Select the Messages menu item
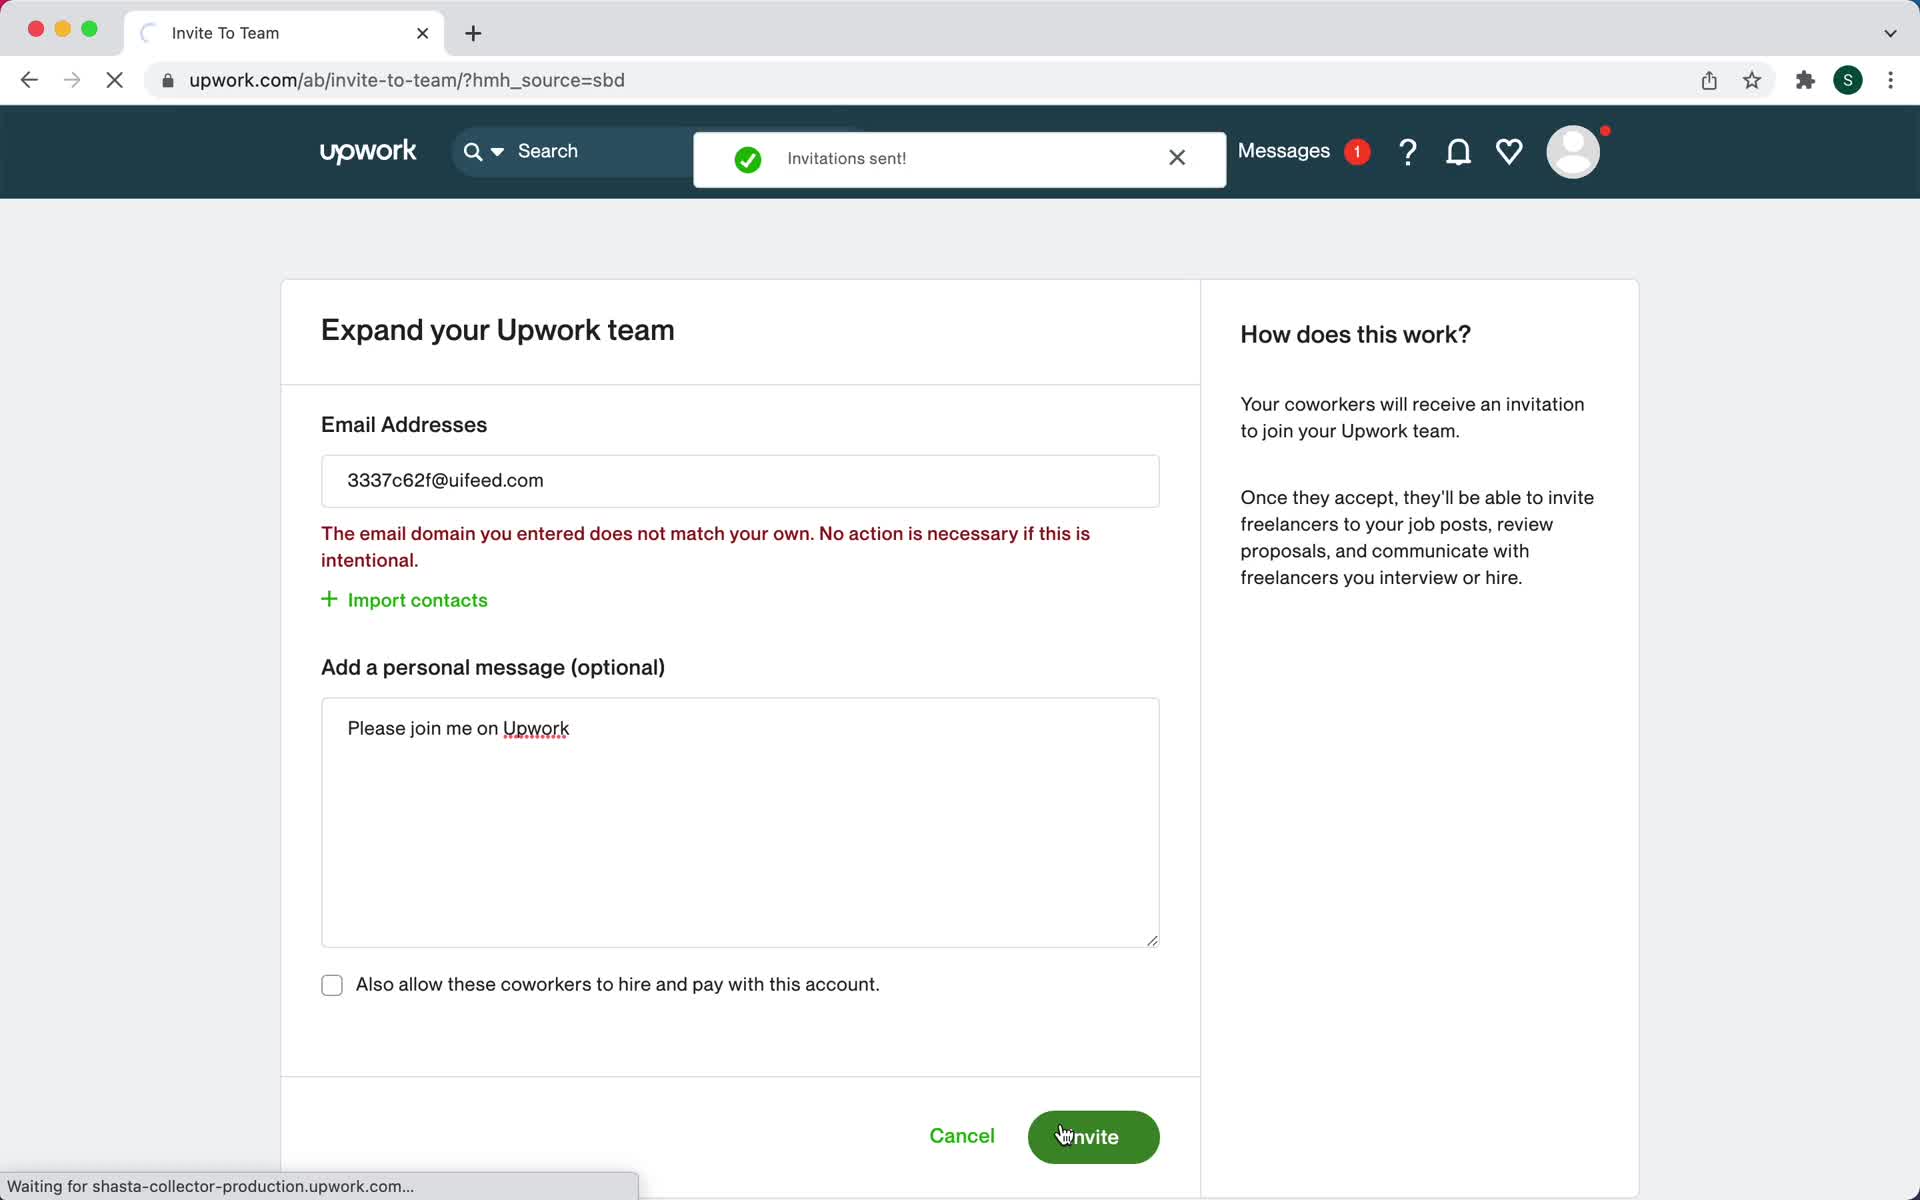 tap(1284, 151)
